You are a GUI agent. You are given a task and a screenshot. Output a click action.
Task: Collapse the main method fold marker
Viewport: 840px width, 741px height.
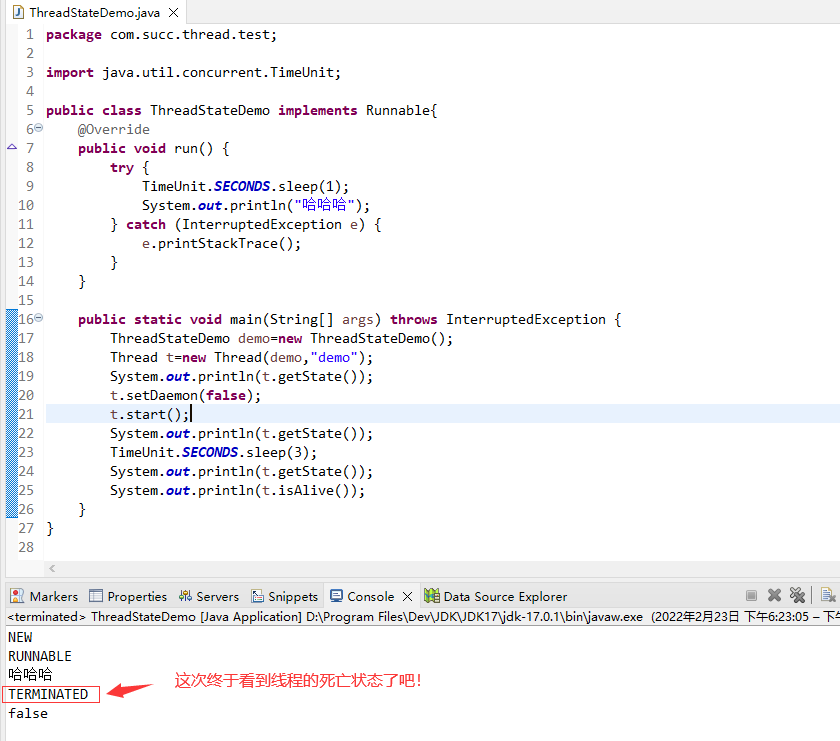[36, 318]
